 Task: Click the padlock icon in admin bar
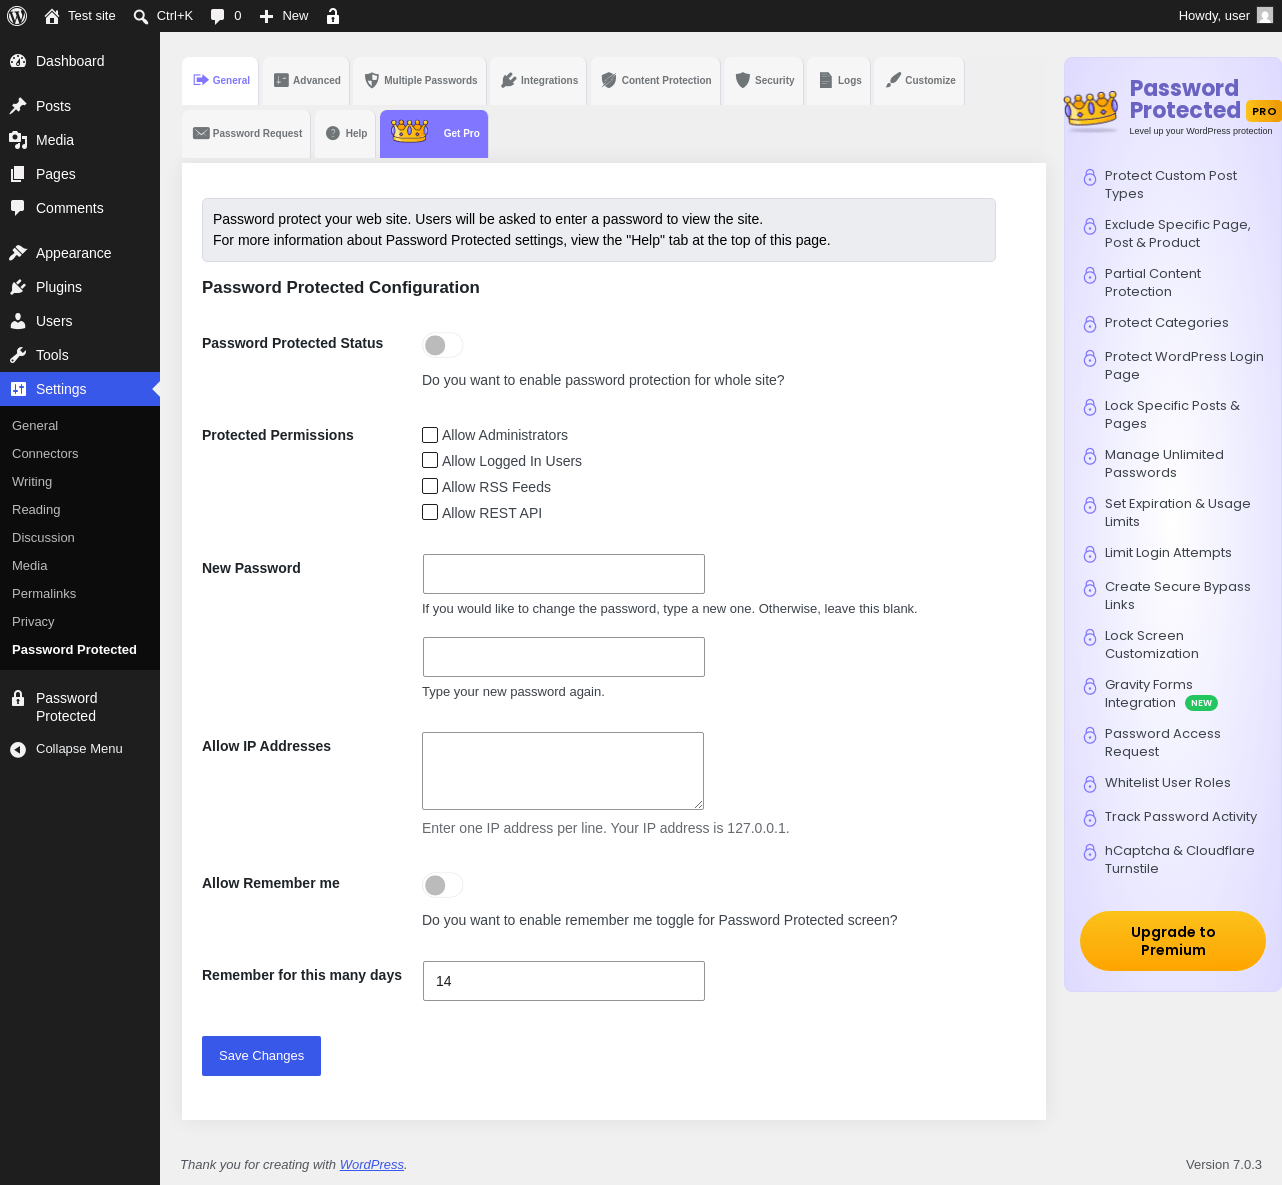(333, 16)
